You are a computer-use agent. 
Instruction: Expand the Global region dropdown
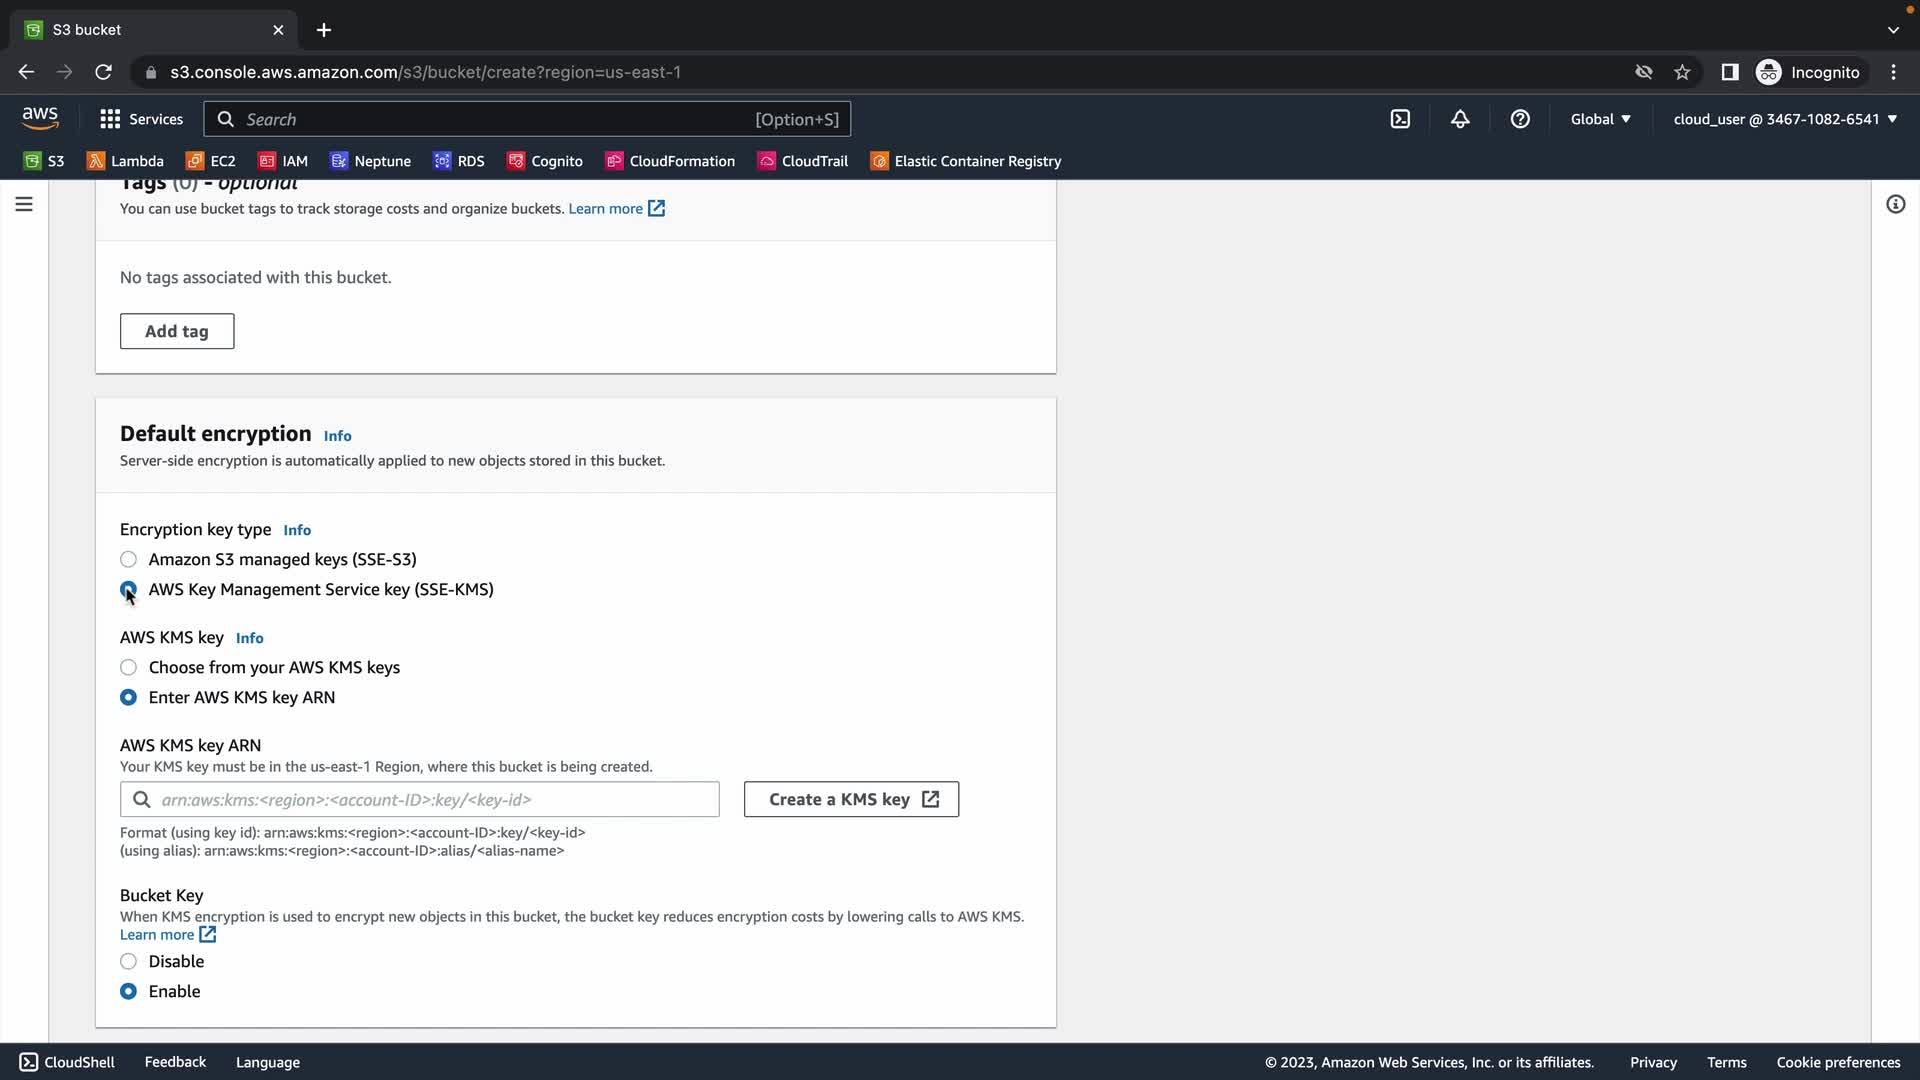tap(1600, 119)
